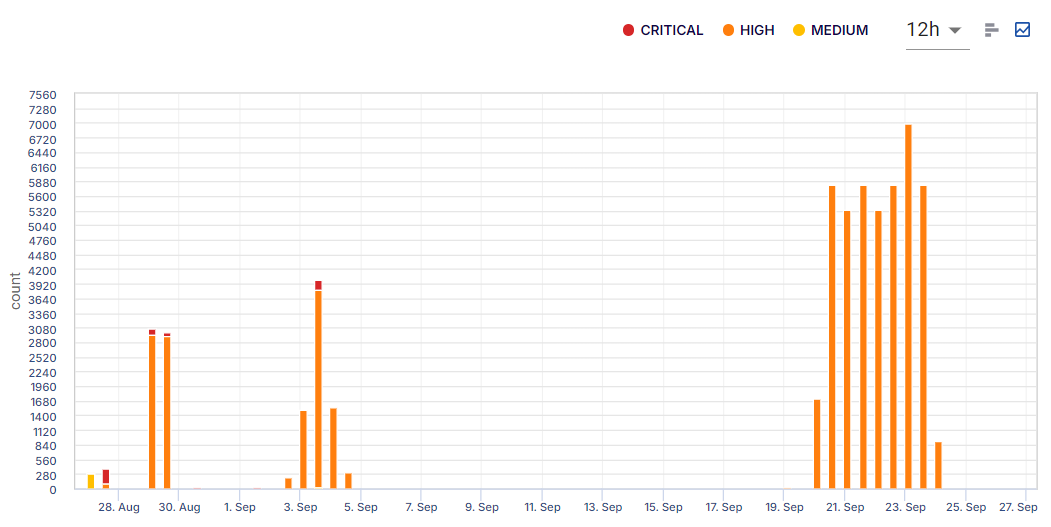Select the '28. Aug' date label
The width and height of the screenshot is (1051, 527).
coord(119,507)
